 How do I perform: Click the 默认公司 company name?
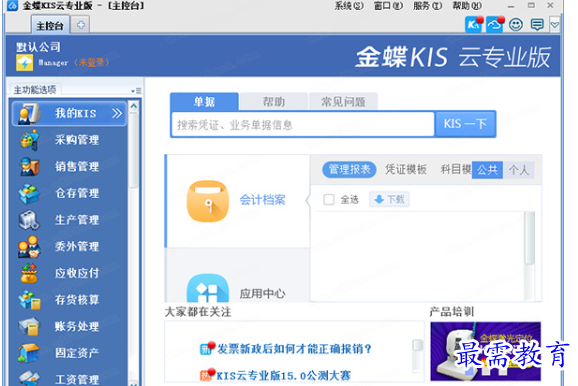coord(38,47)
